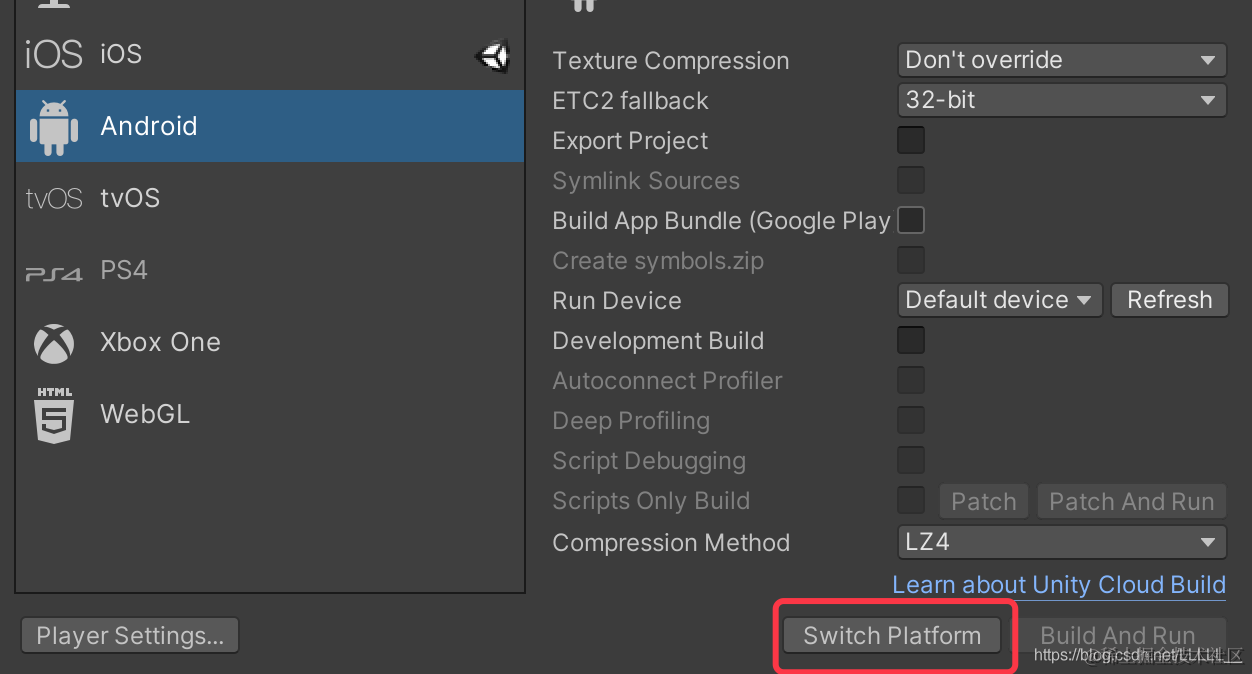
Task: Enable Development Build checkbox
Action: [x=911, y=340]
